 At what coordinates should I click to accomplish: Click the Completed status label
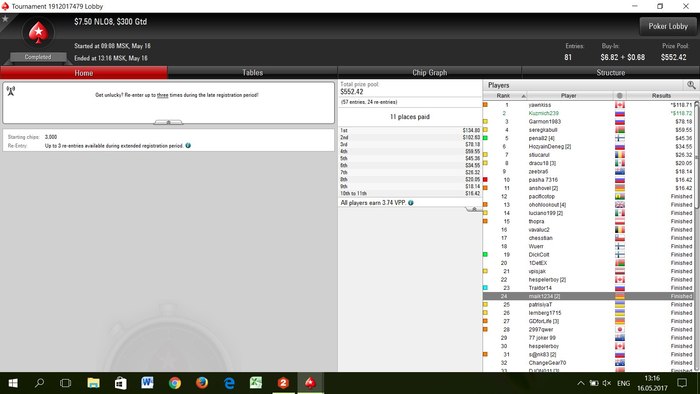click(x=38, y=57)
